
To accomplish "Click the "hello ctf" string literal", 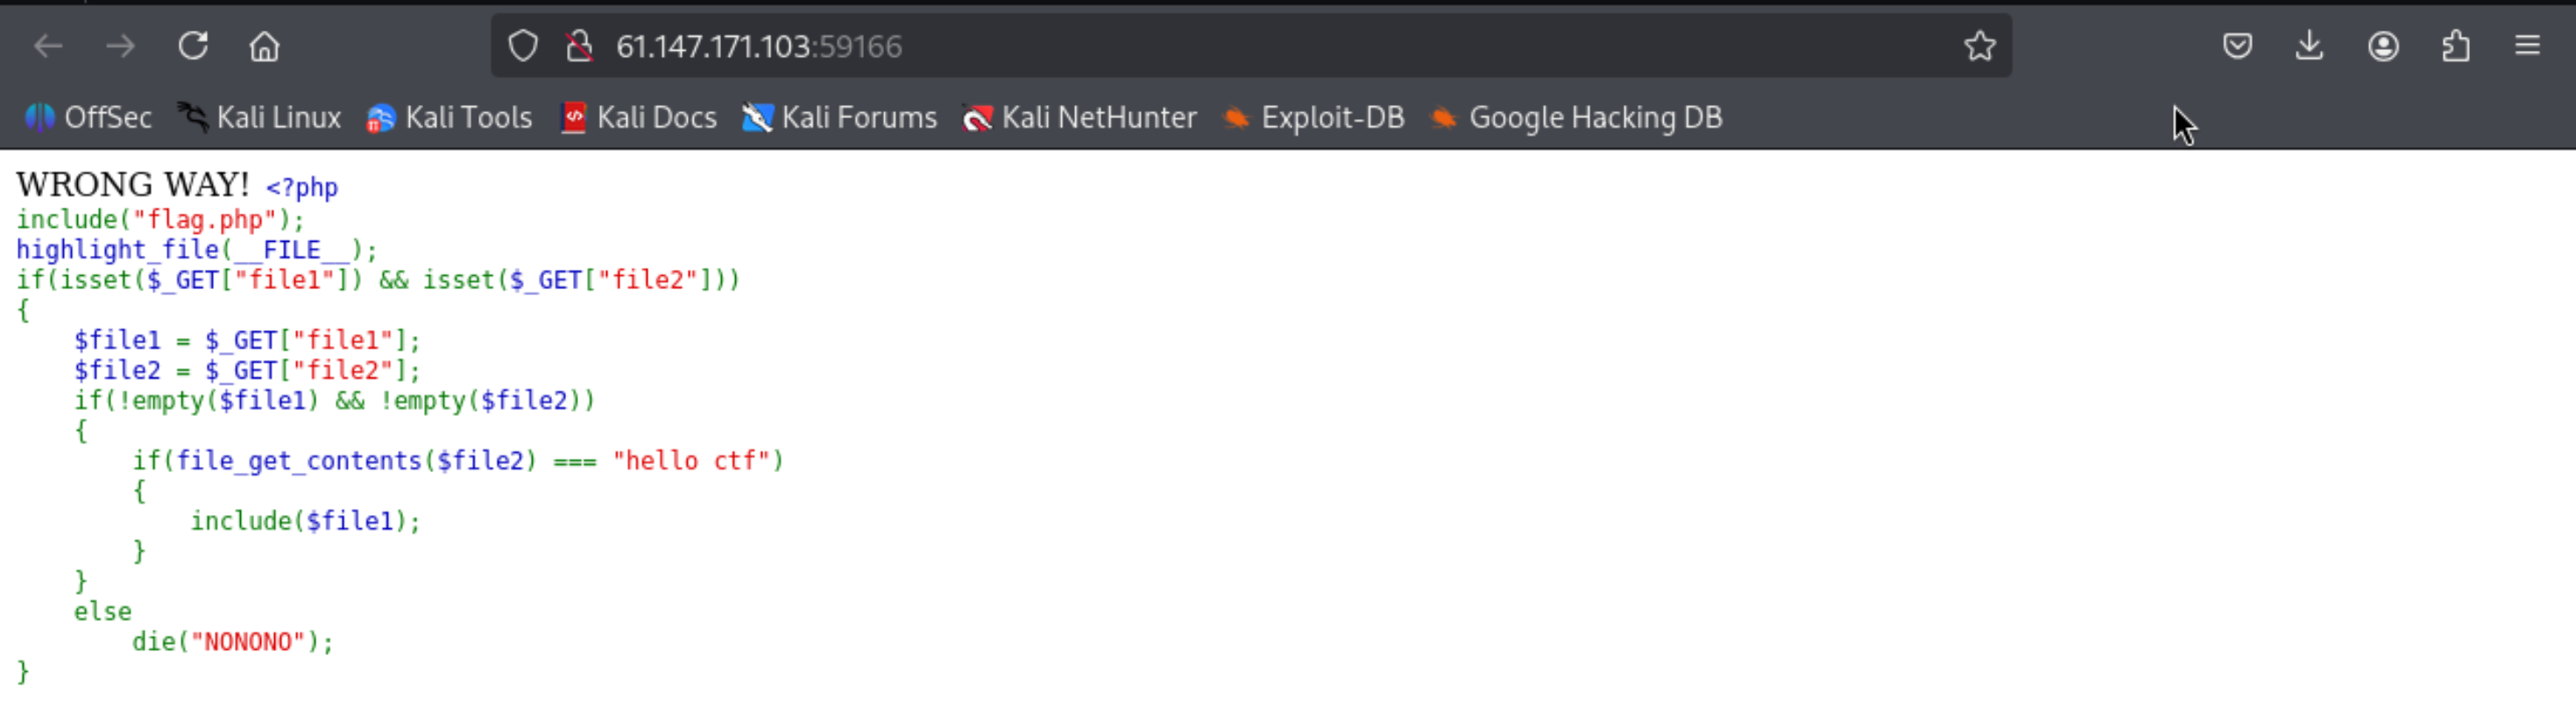I will coord(691,460).
